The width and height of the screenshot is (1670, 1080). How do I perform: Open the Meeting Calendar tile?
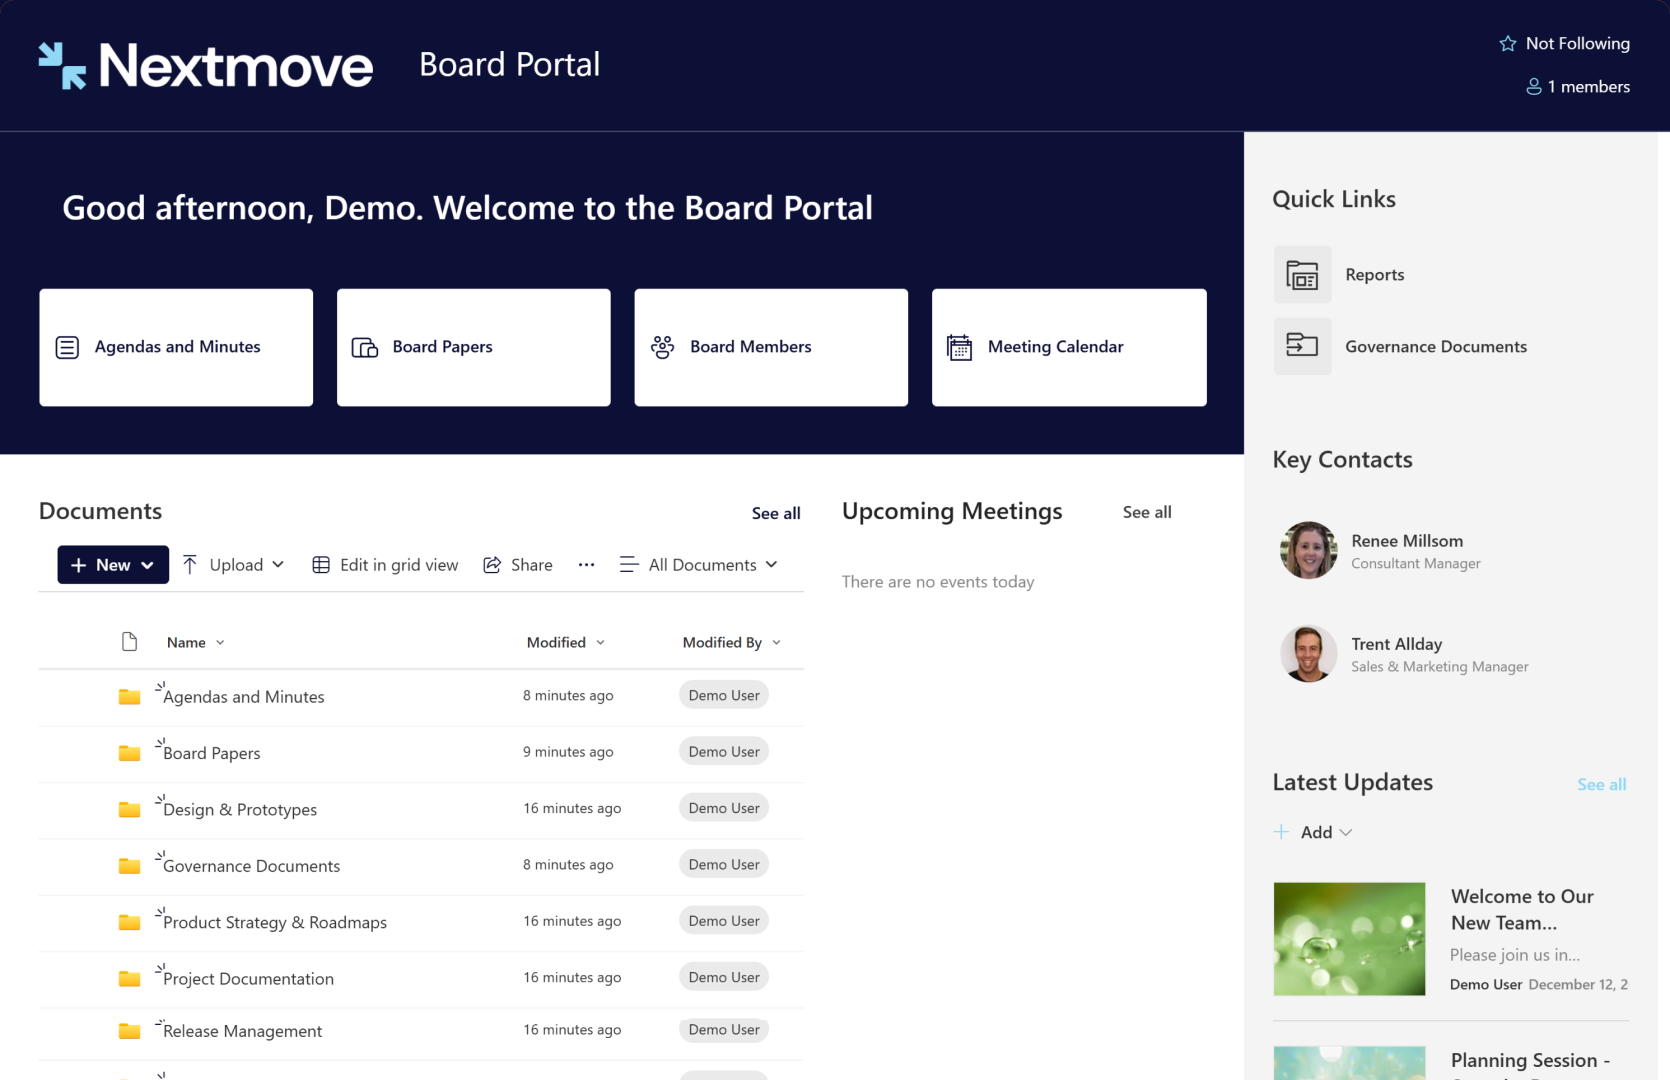[1069, 347]
